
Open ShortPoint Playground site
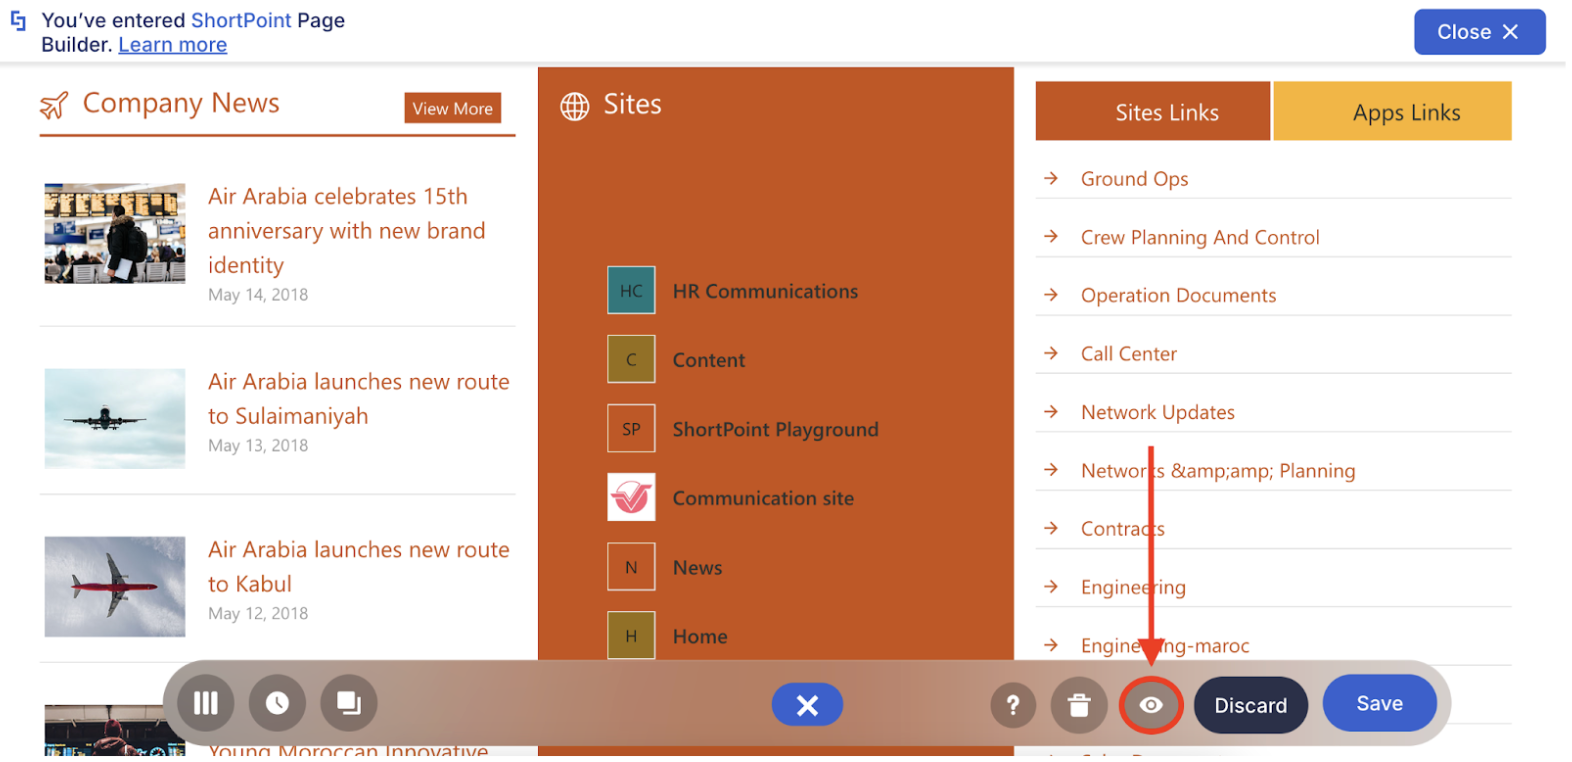pos(775,429)
